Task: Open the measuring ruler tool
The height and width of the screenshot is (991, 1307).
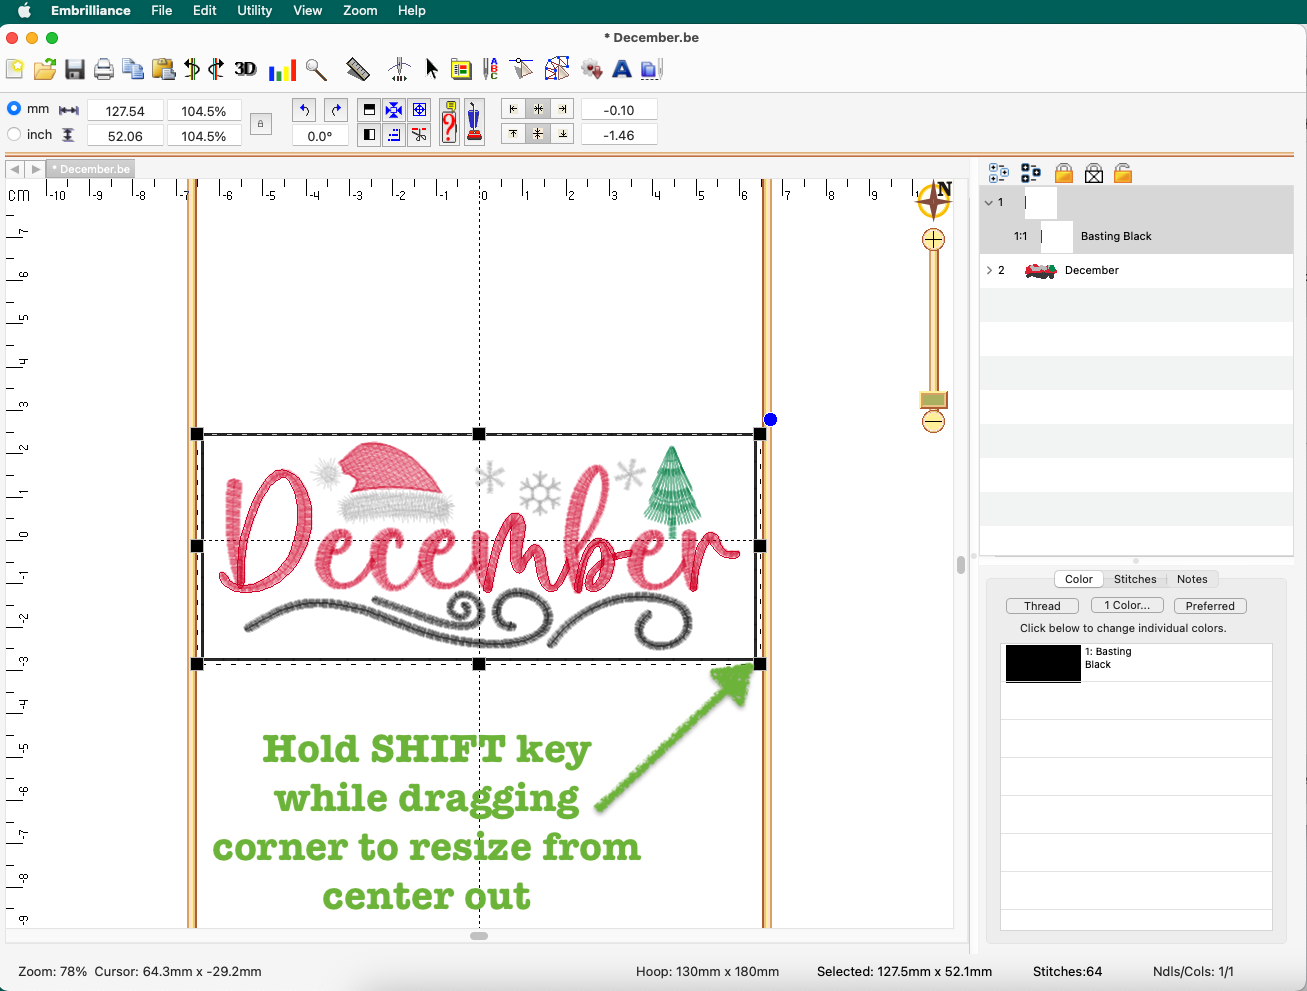Action: point(357,69)
